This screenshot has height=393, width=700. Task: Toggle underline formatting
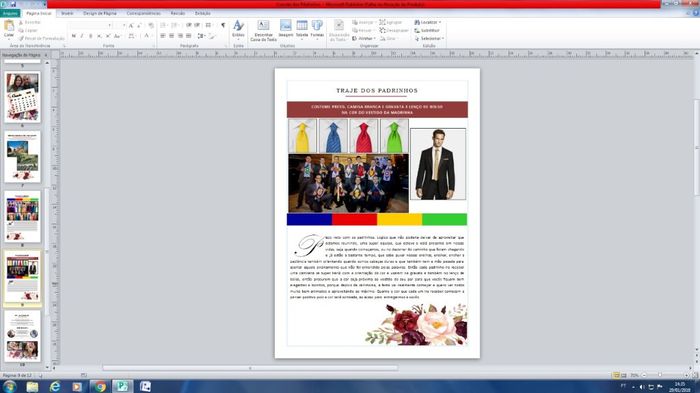91,36
